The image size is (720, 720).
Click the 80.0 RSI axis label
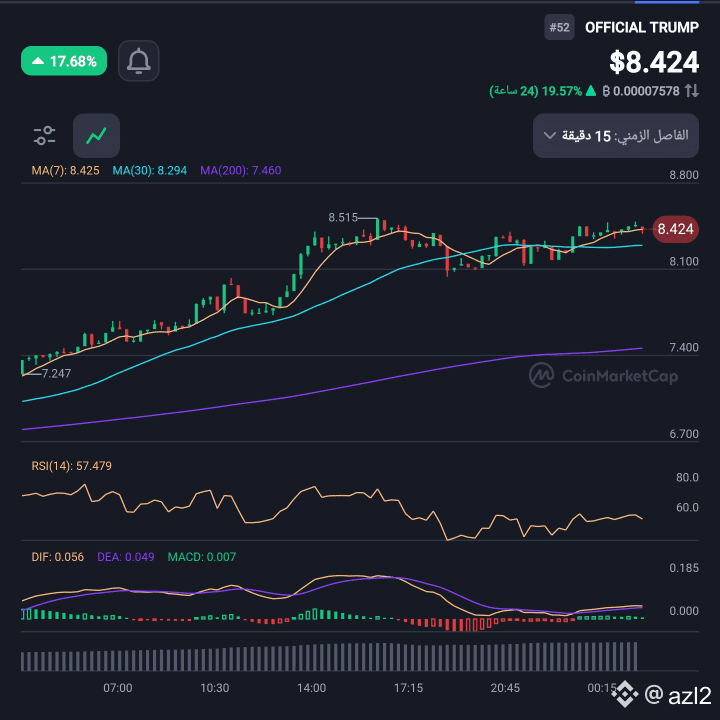click(687, 477)
